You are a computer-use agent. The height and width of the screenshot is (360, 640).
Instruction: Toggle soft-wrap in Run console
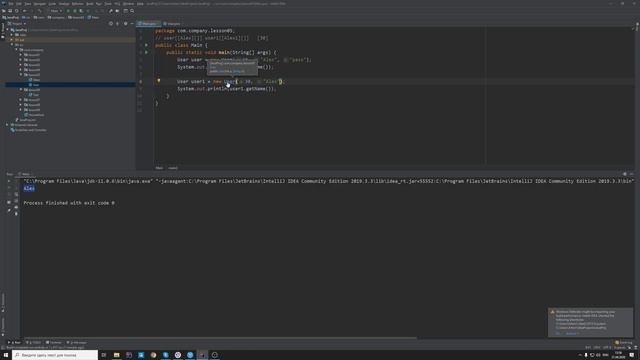pyautogui.click(x=16, y=194)
